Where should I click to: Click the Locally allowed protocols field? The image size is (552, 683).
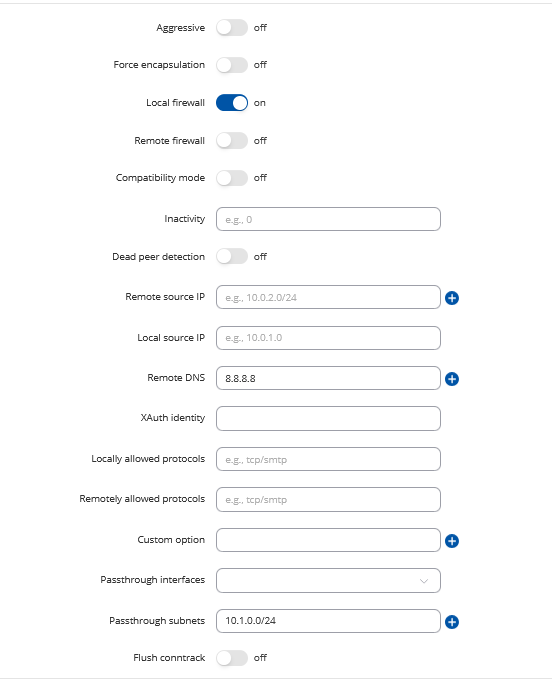click(328, 459)
